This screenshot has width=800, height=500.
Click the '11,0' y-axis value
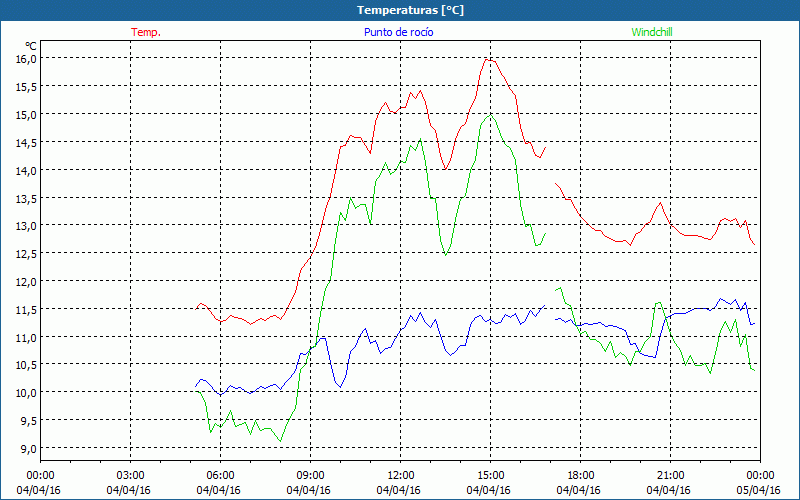(26, 337)
